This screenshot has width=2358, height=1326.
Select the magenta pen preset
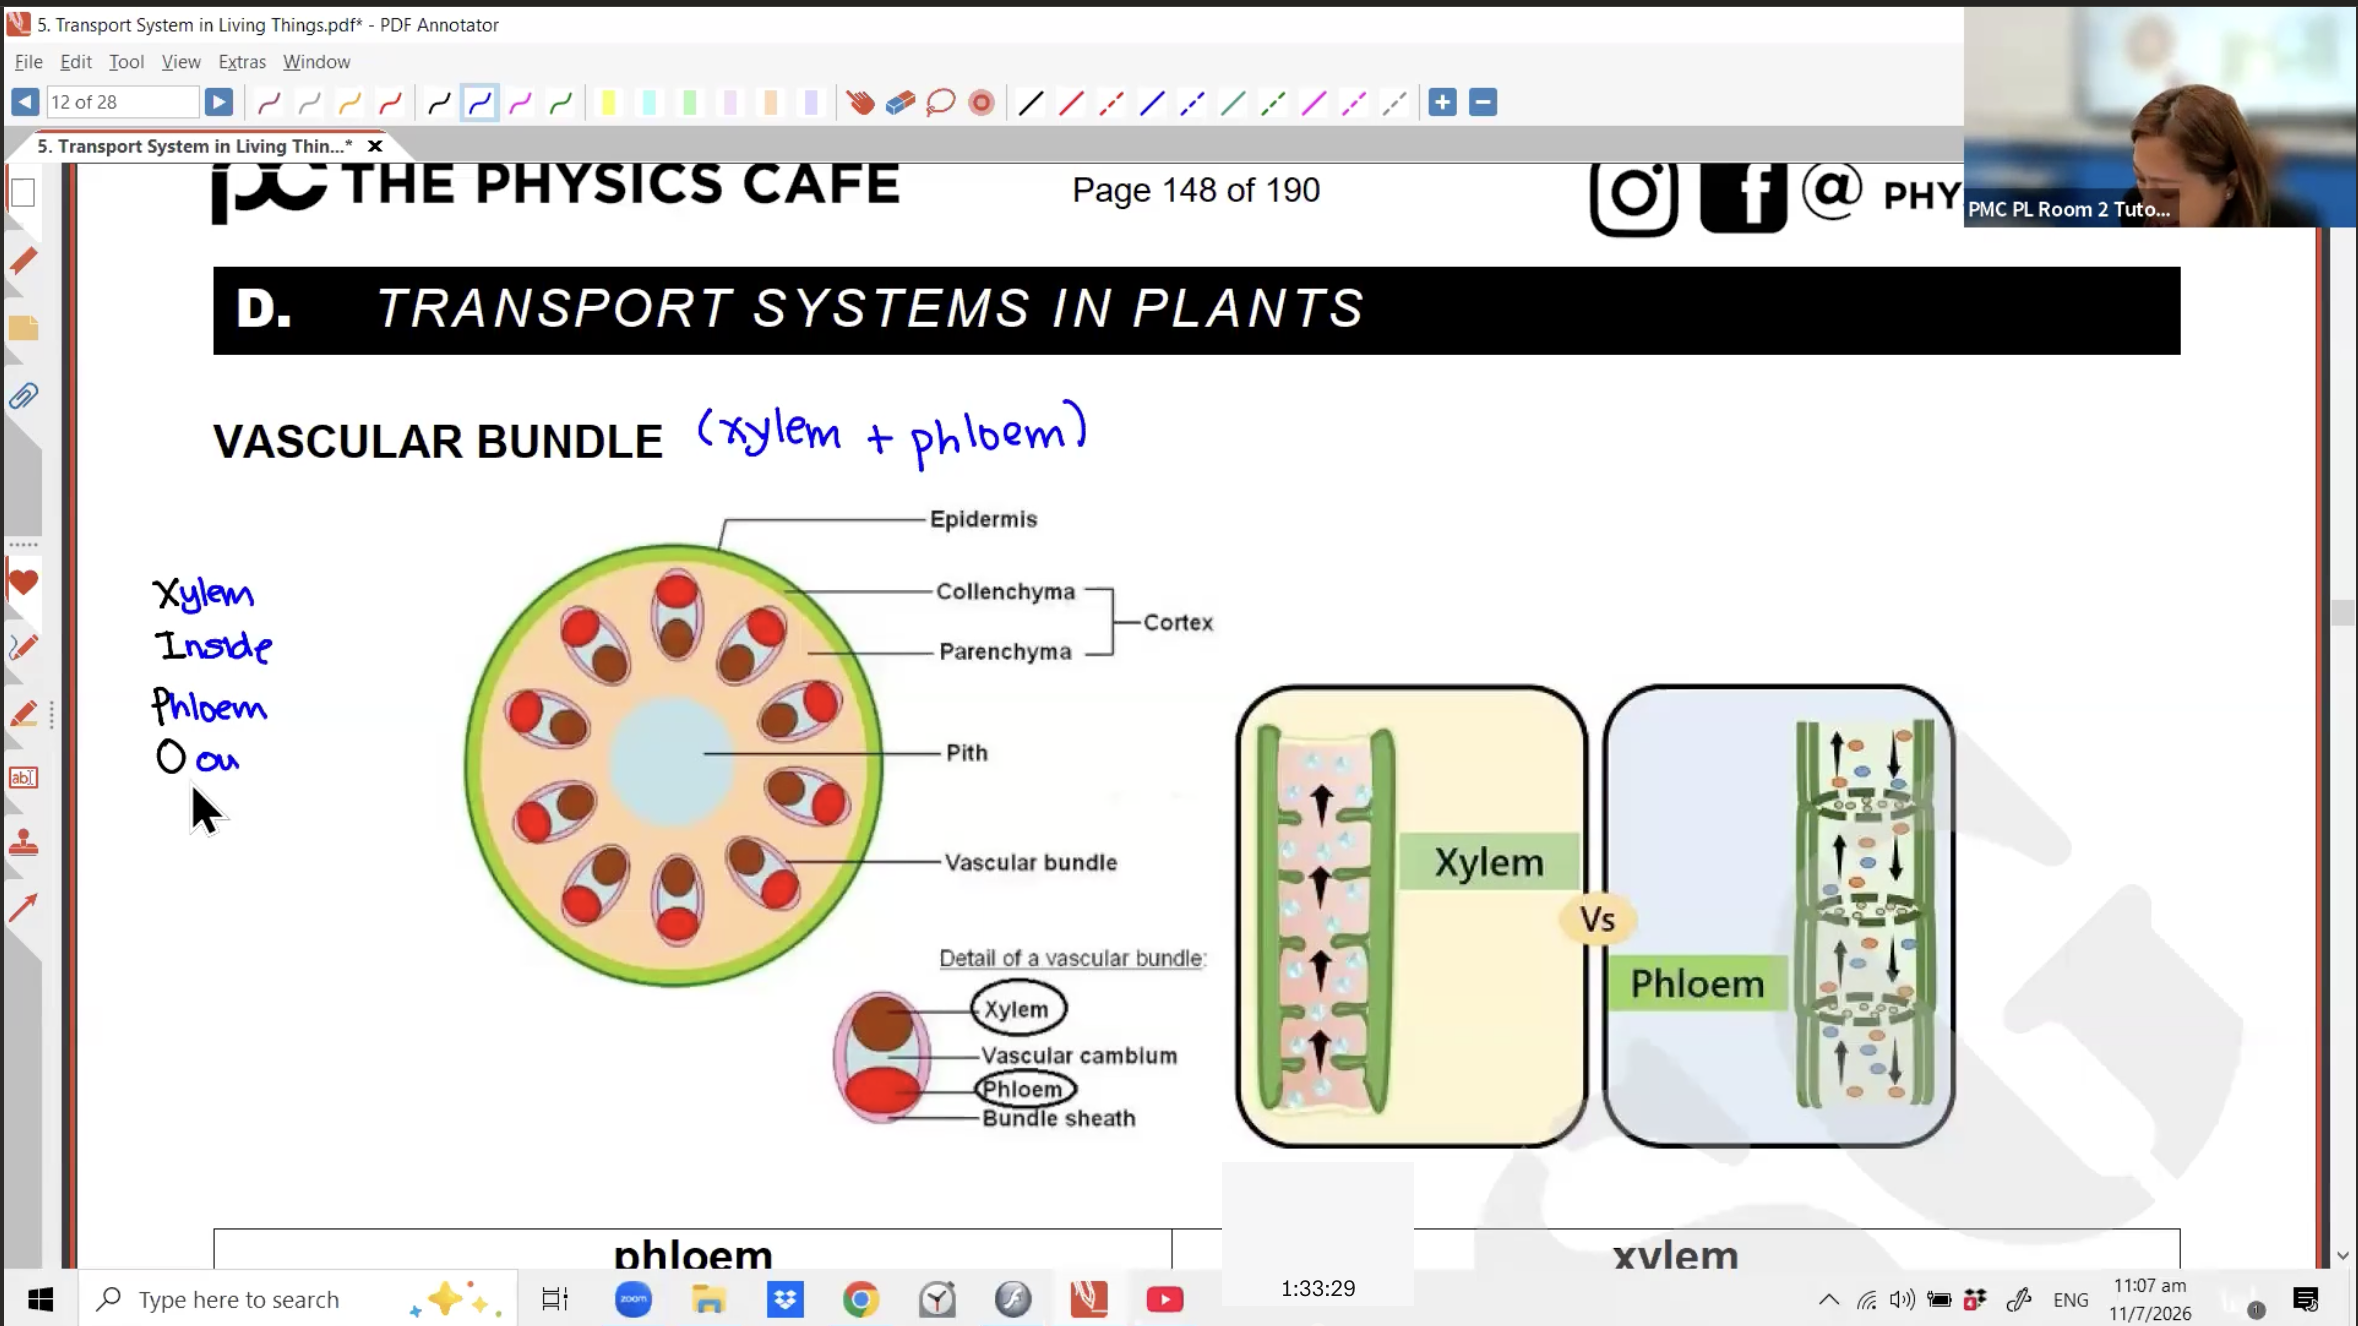[x=520, y=102]
